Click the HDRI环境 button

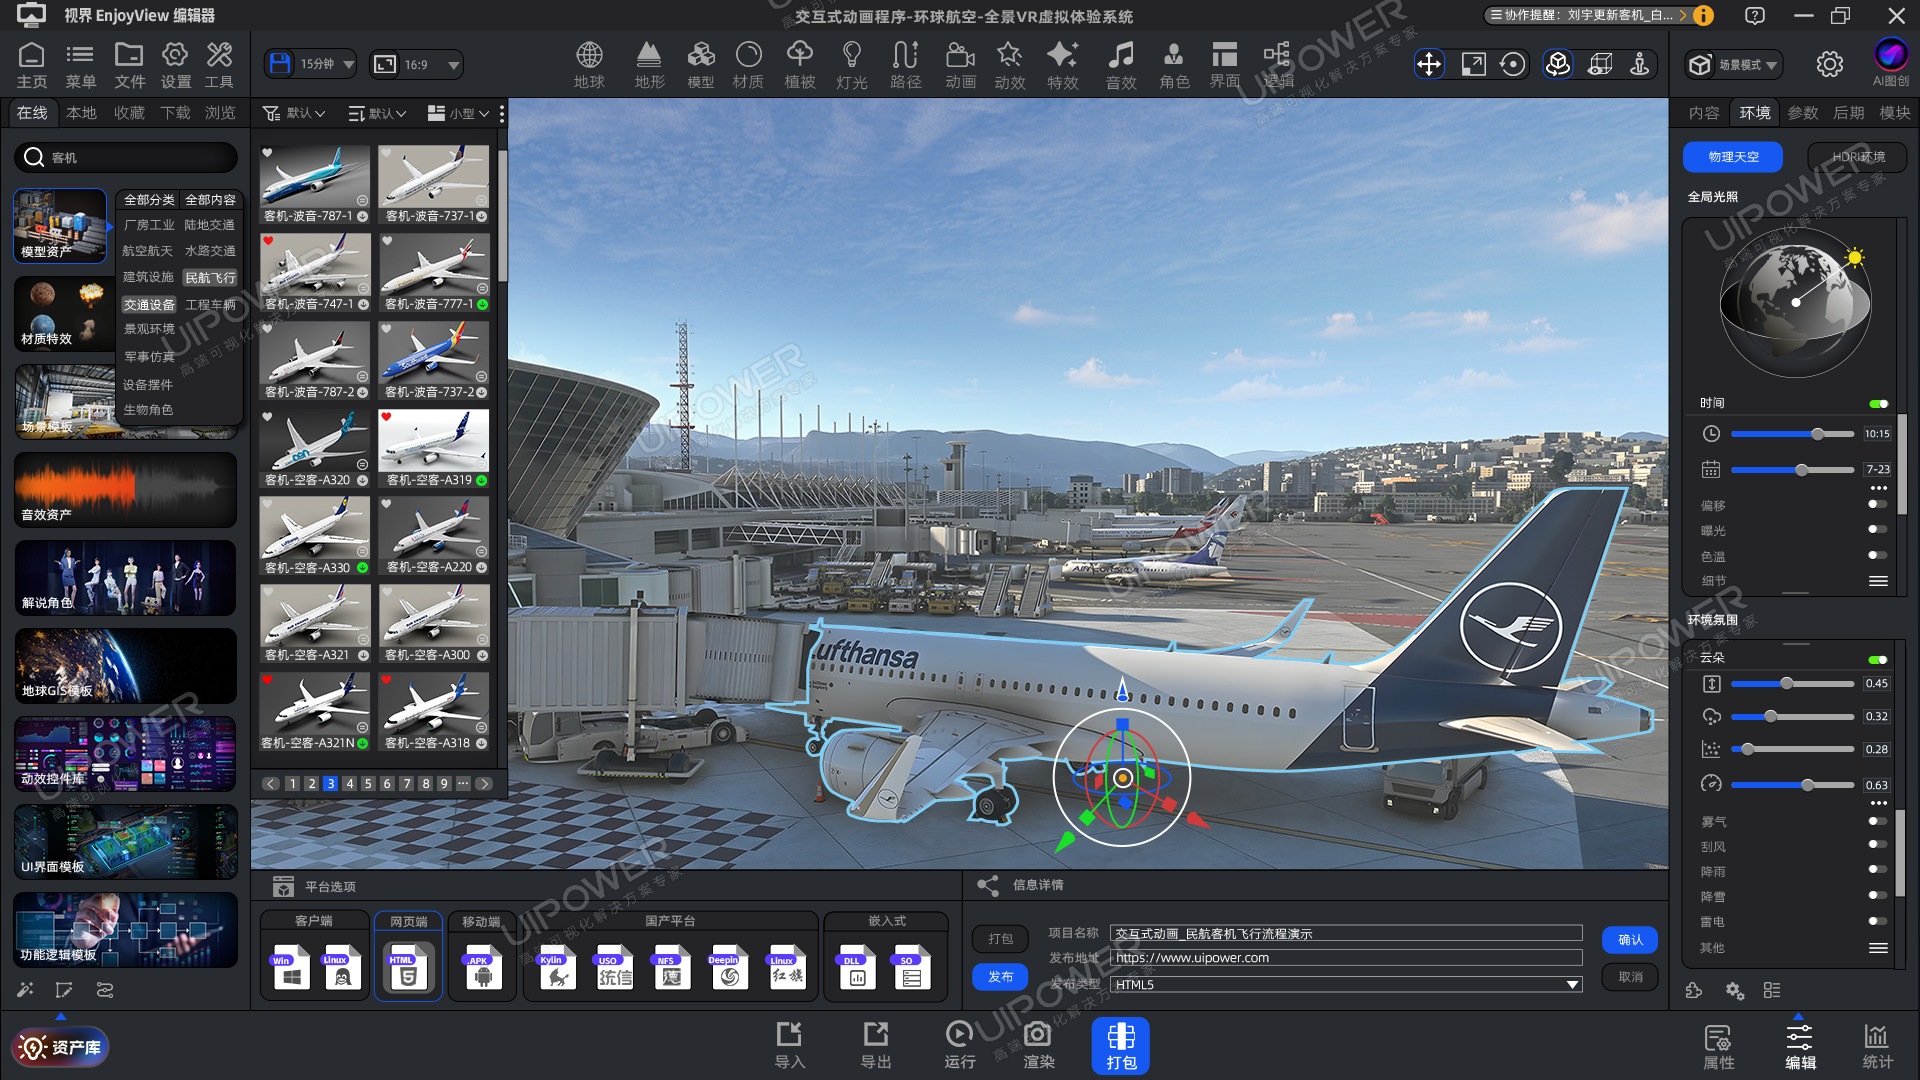pos(1858,157)
